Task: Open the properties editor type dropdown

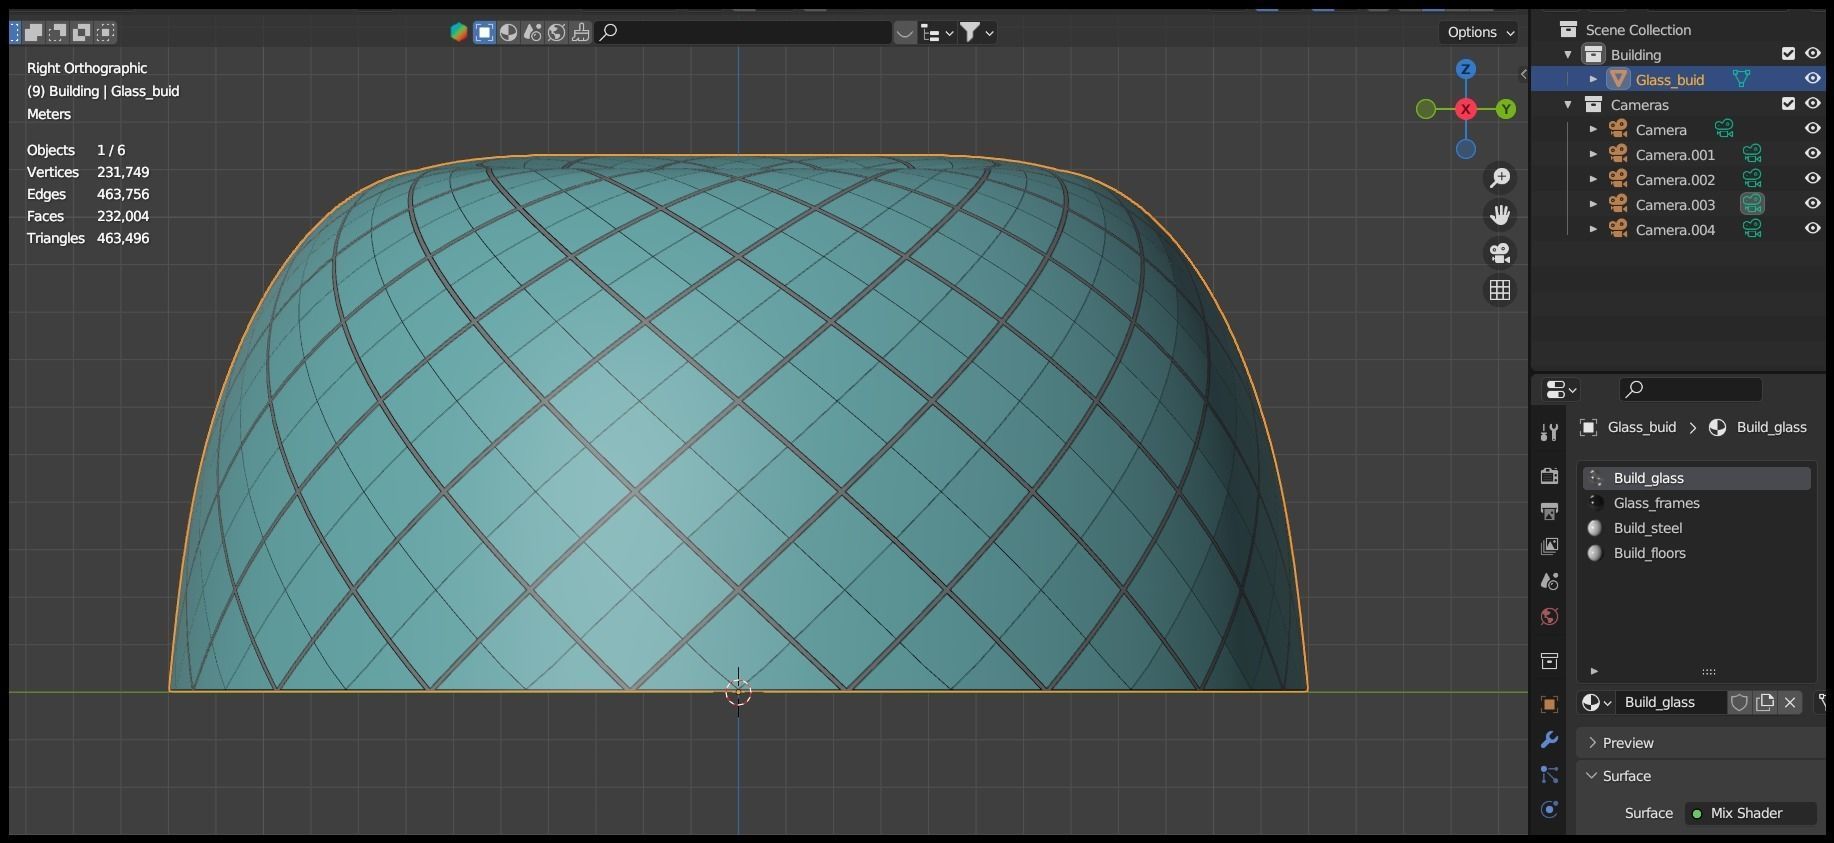Action: (1561, 389)
